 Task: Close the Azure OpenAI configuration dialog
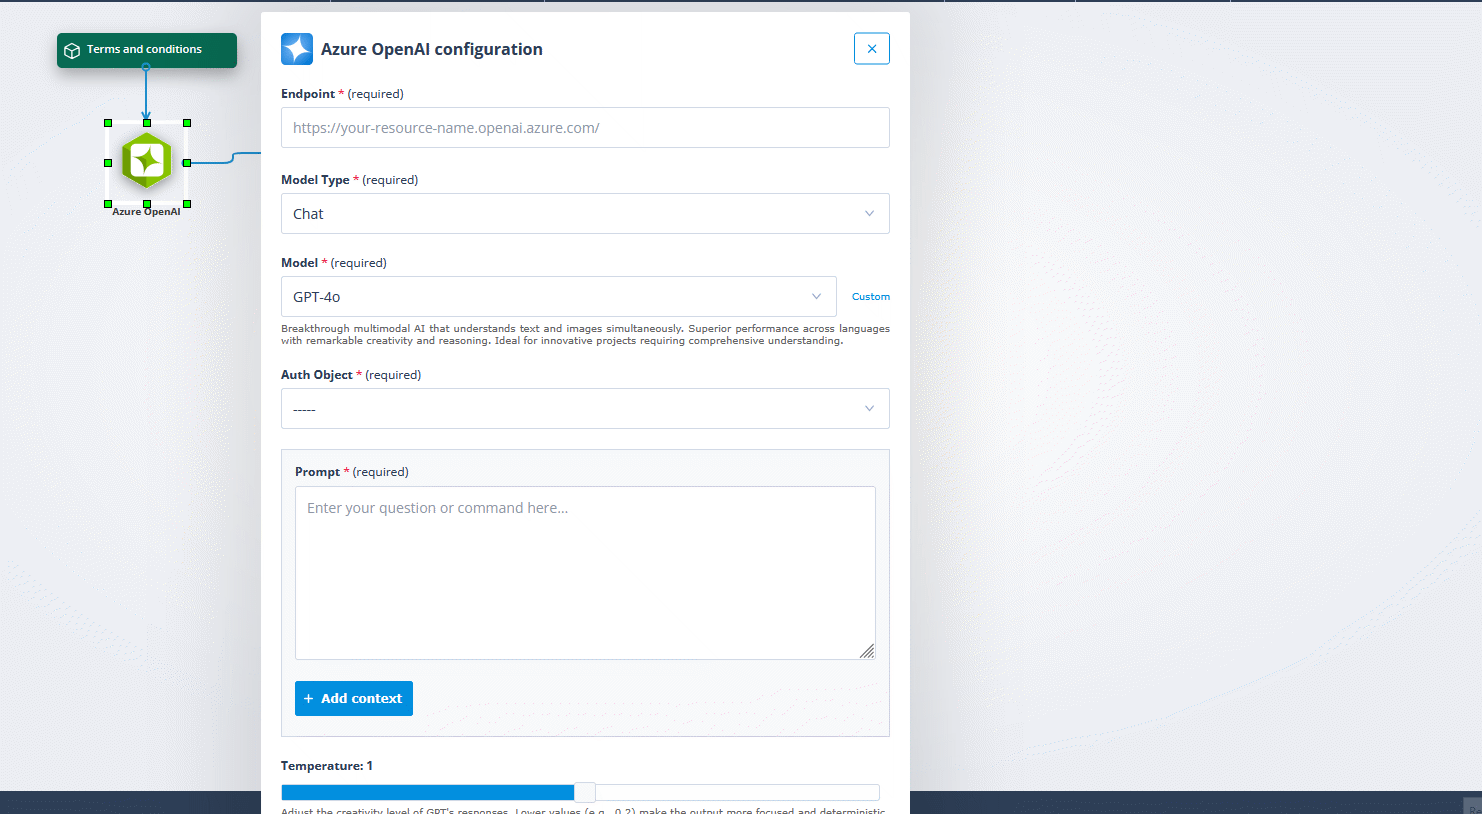(872, 48)
